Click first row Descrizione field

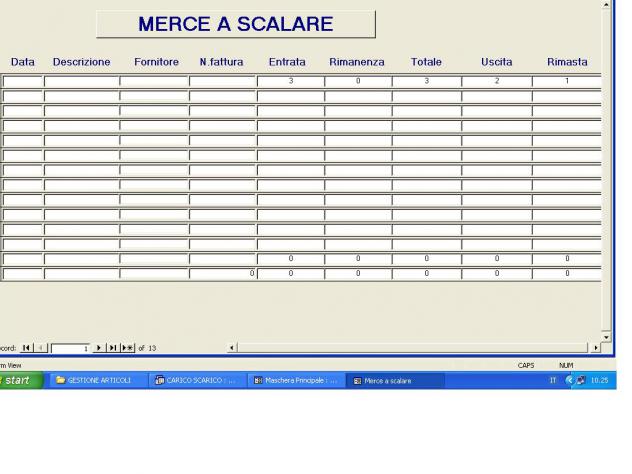(x=82, y=81)
